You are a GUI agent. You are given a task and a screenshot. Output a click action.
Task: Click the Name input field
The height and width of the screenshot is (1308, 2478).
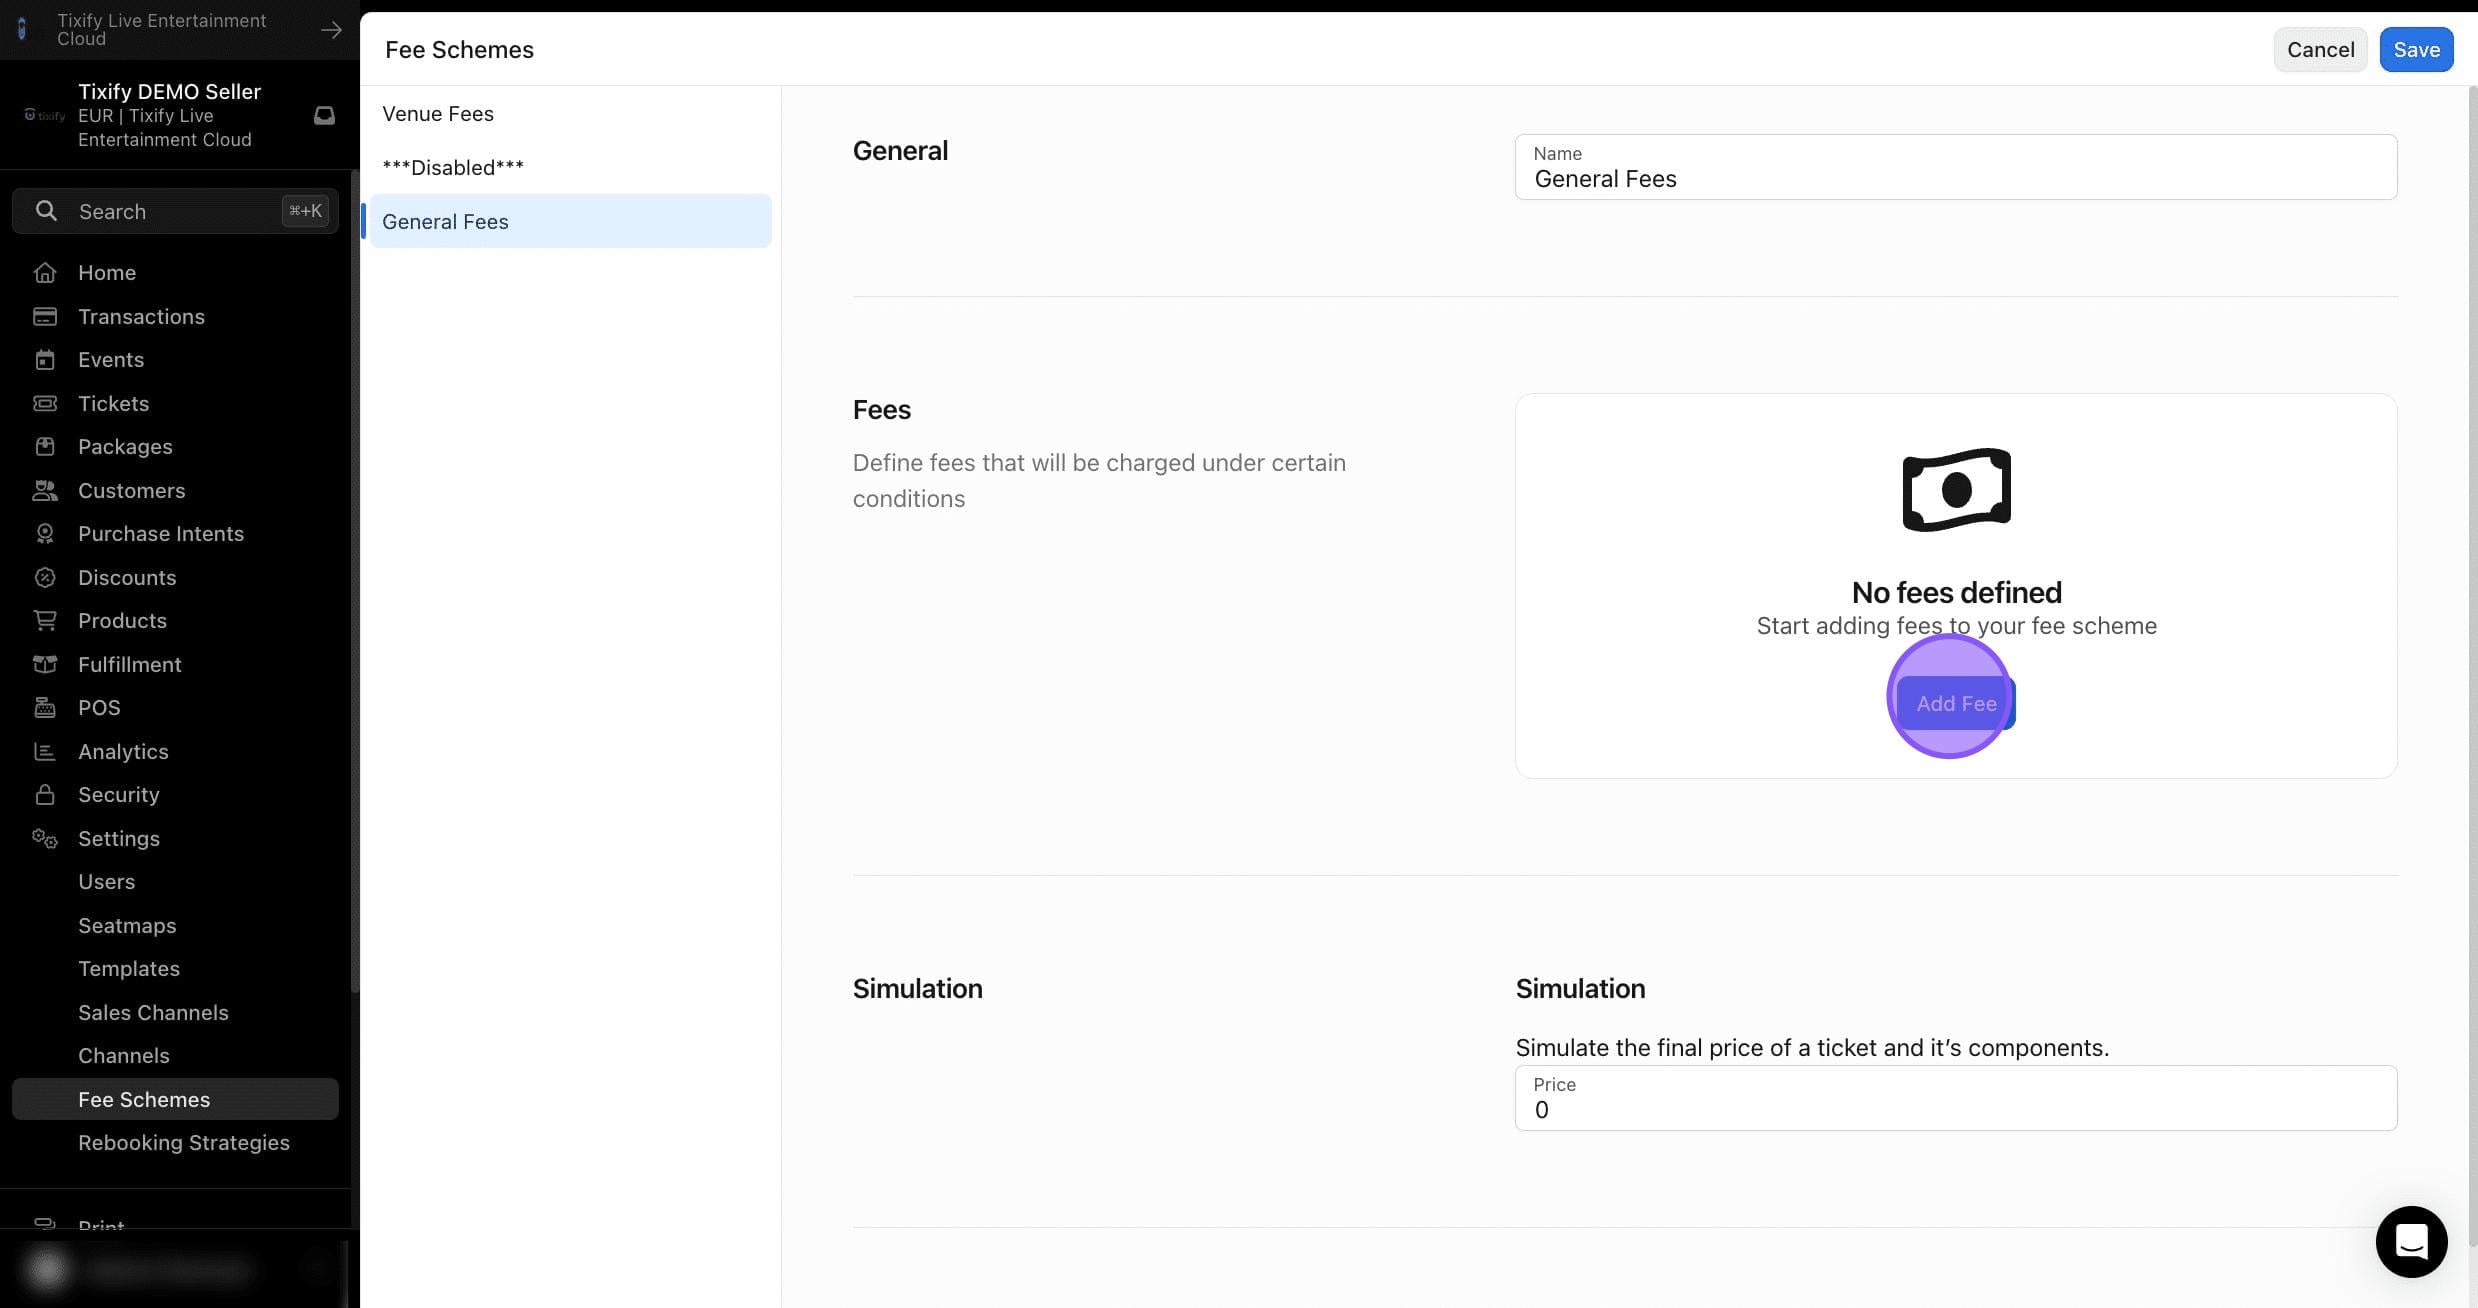(1956, 167)
